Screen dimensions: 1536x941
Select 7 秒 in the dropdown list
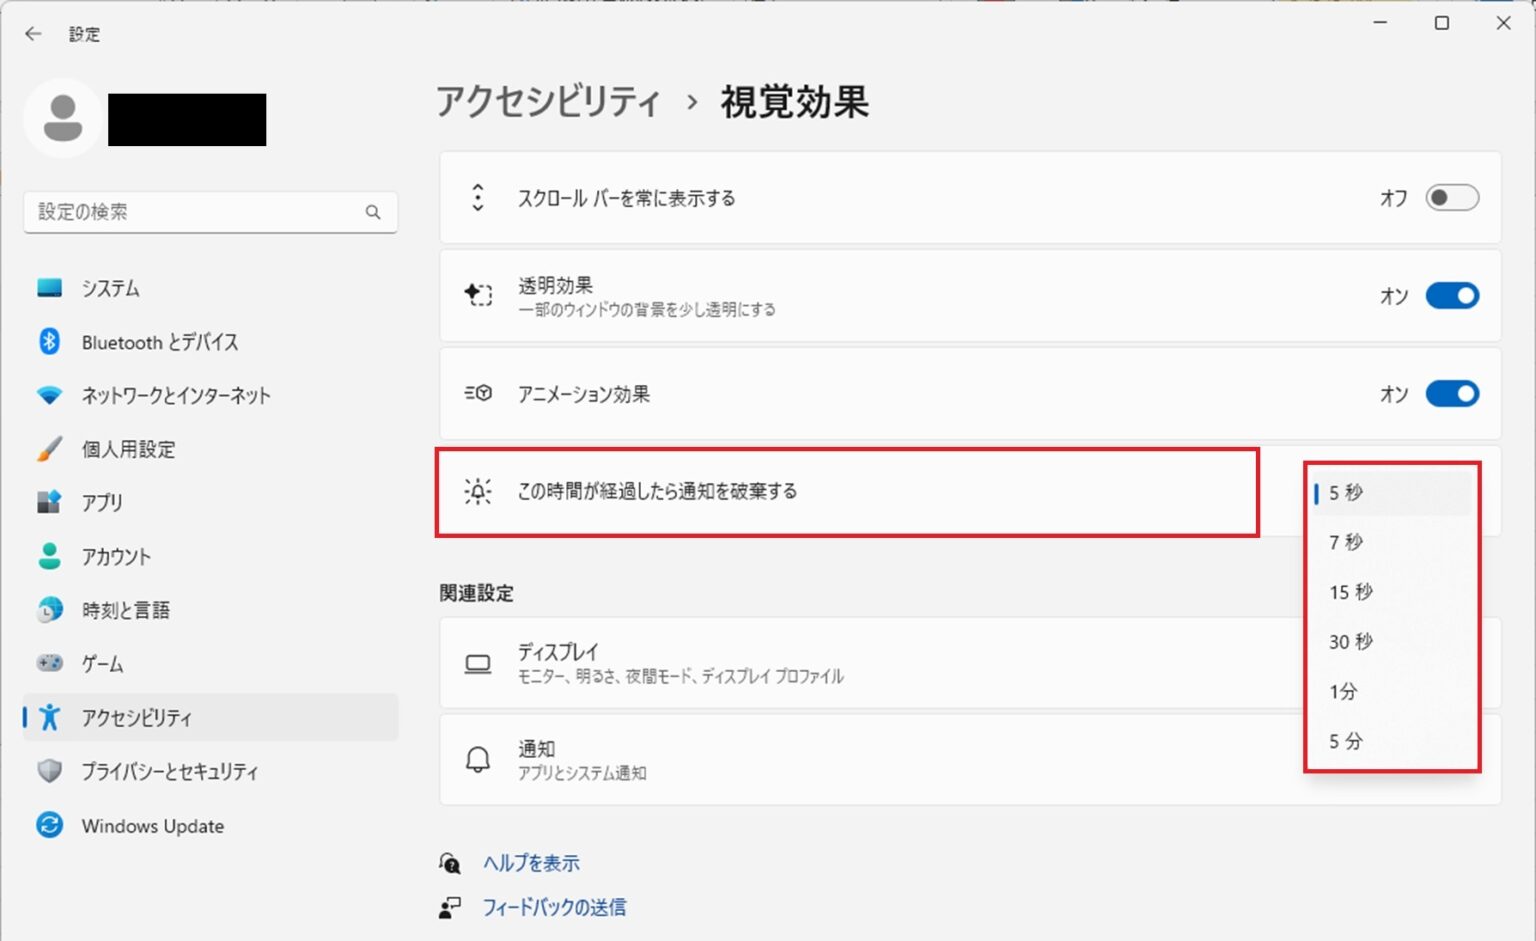point(1346,542)
